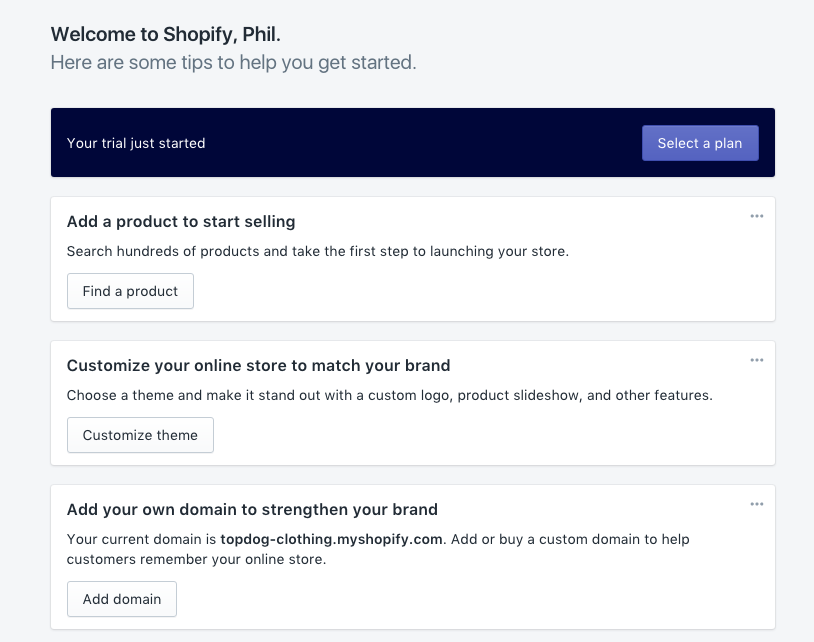Image resolution: width=814 pixels, height=642 pixels.
Task: Click the 'Your trial just started' text
Action: 135,143
